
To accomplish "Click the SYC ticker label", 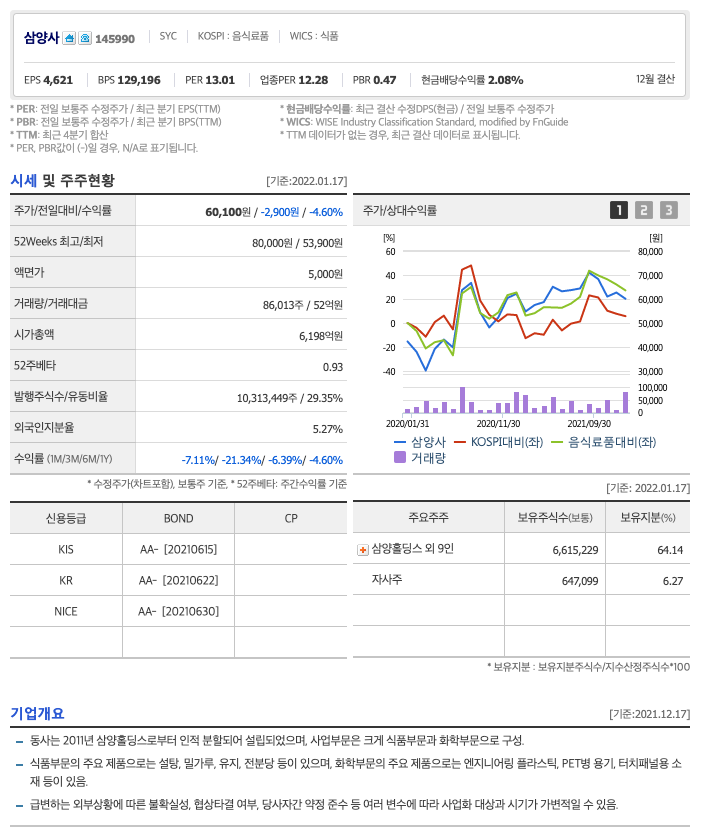I will click(168, 36).
